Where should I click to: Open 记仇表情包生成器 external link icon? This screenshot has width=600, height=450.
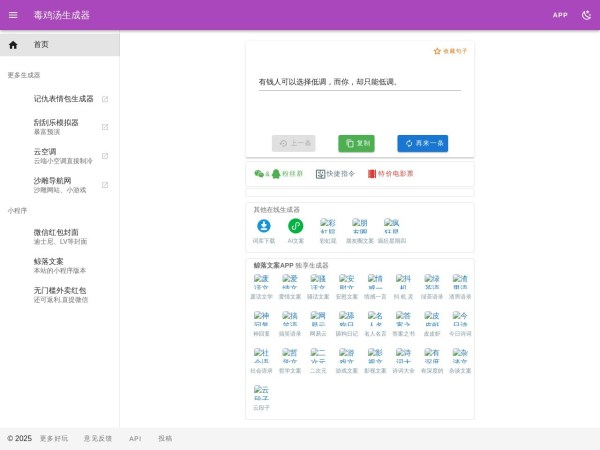[105, 99]
